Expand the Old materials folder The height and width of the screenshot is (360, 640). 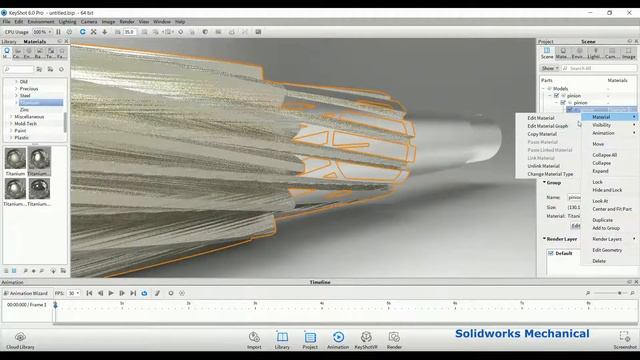(16, 82)
